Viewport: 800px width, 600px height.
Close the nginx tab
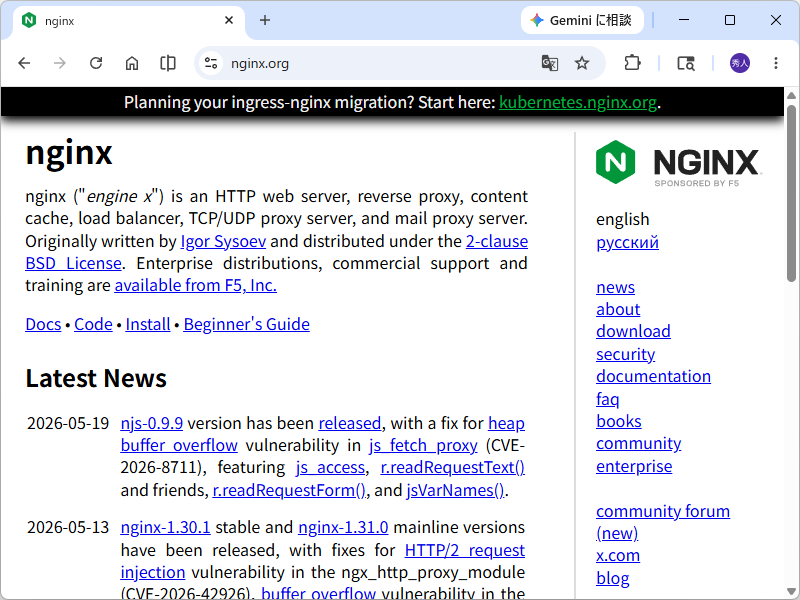[x=229, y=20]
